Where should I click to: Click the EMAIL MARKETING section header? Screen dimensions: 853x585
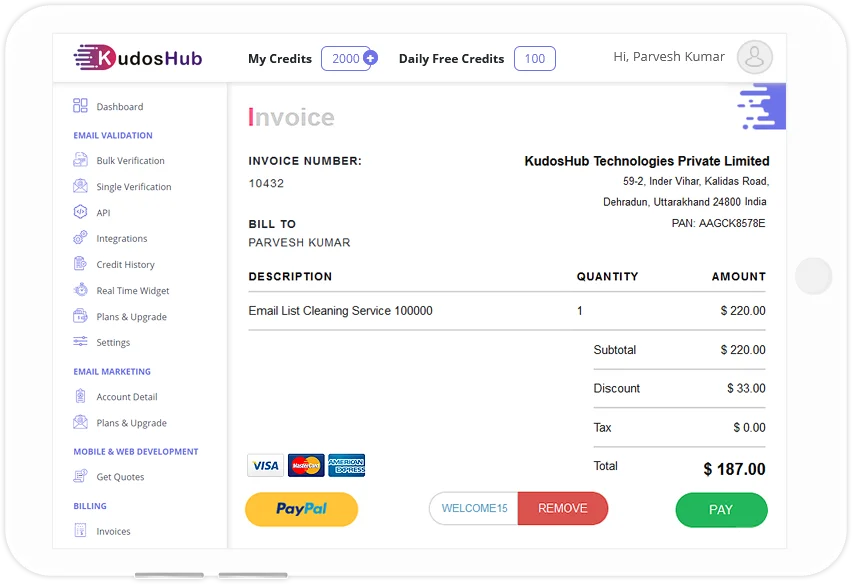point(112,371)
